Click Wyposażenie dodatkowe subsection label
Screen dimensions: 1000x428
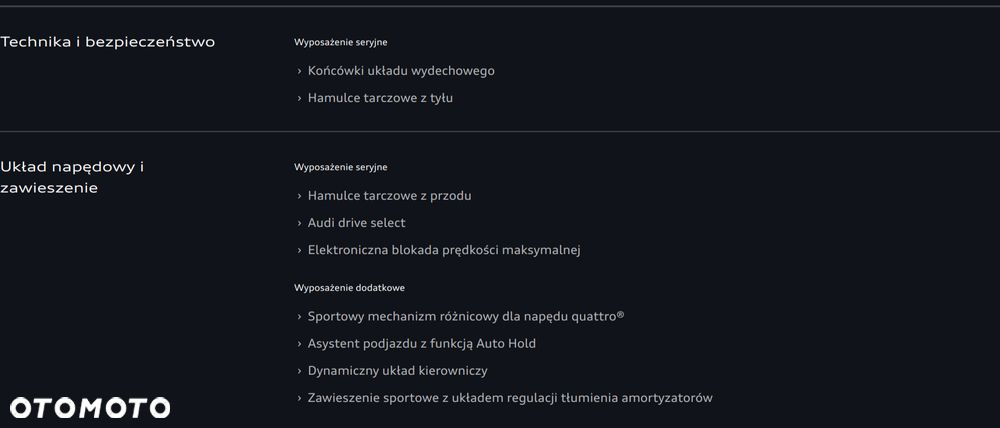click(349, 288)
